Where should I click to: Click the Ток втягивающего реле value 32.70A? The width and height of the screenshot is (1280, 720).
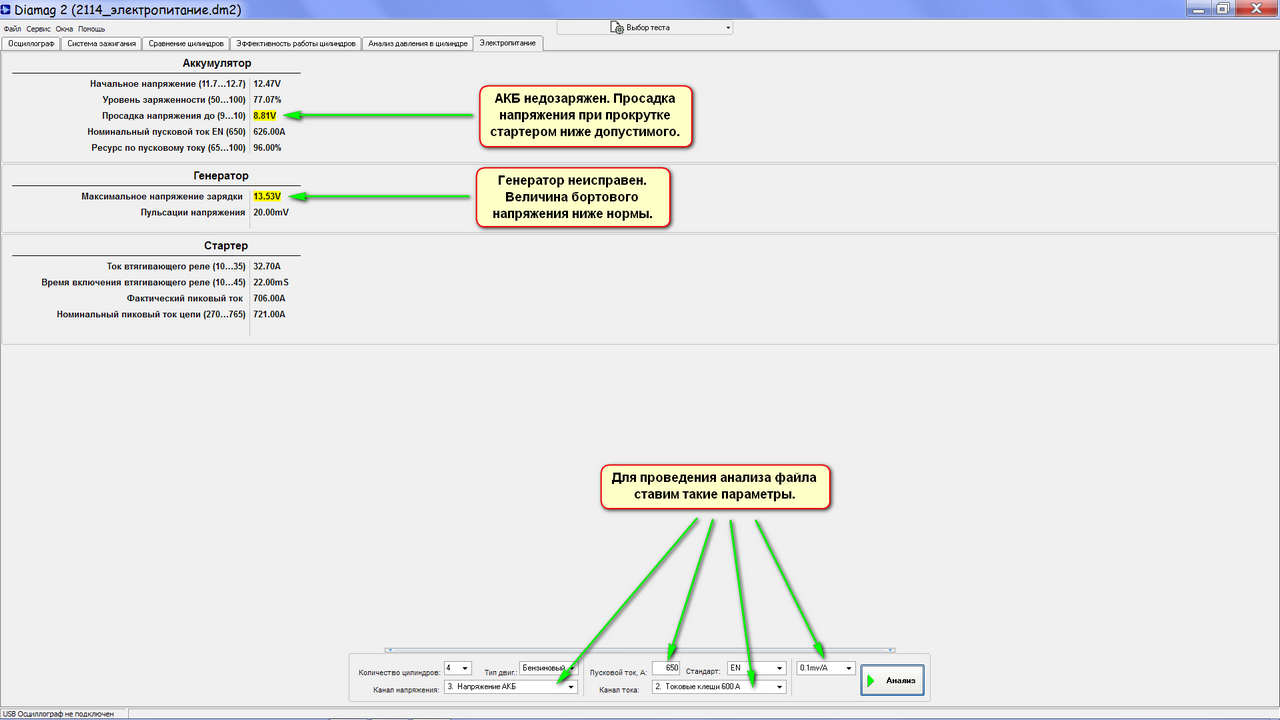[267, 267]
